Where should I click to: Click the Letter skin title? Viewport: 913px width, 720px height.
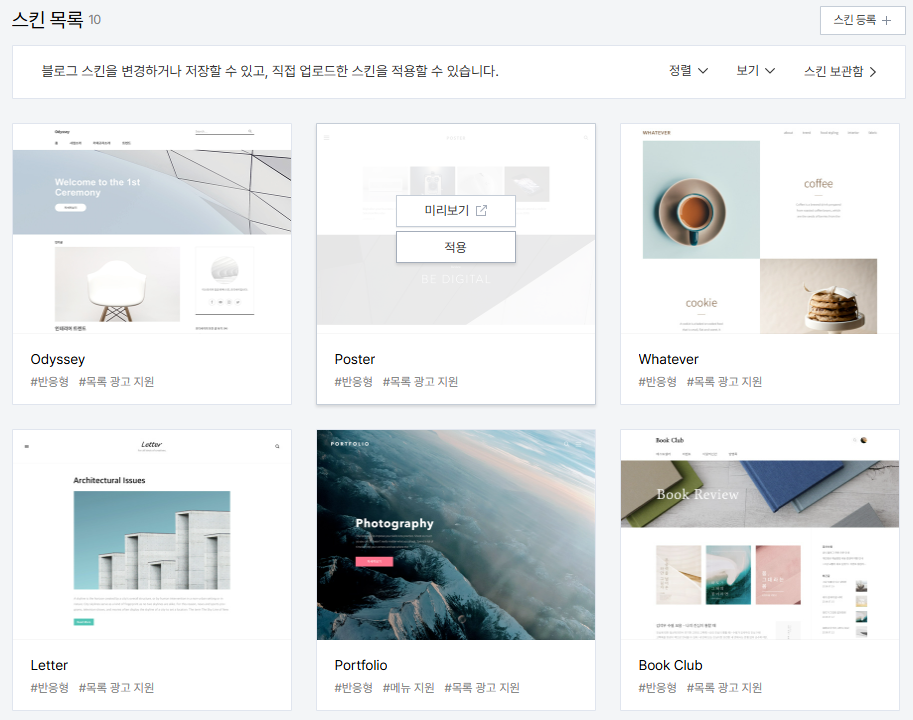pos(49,665)
